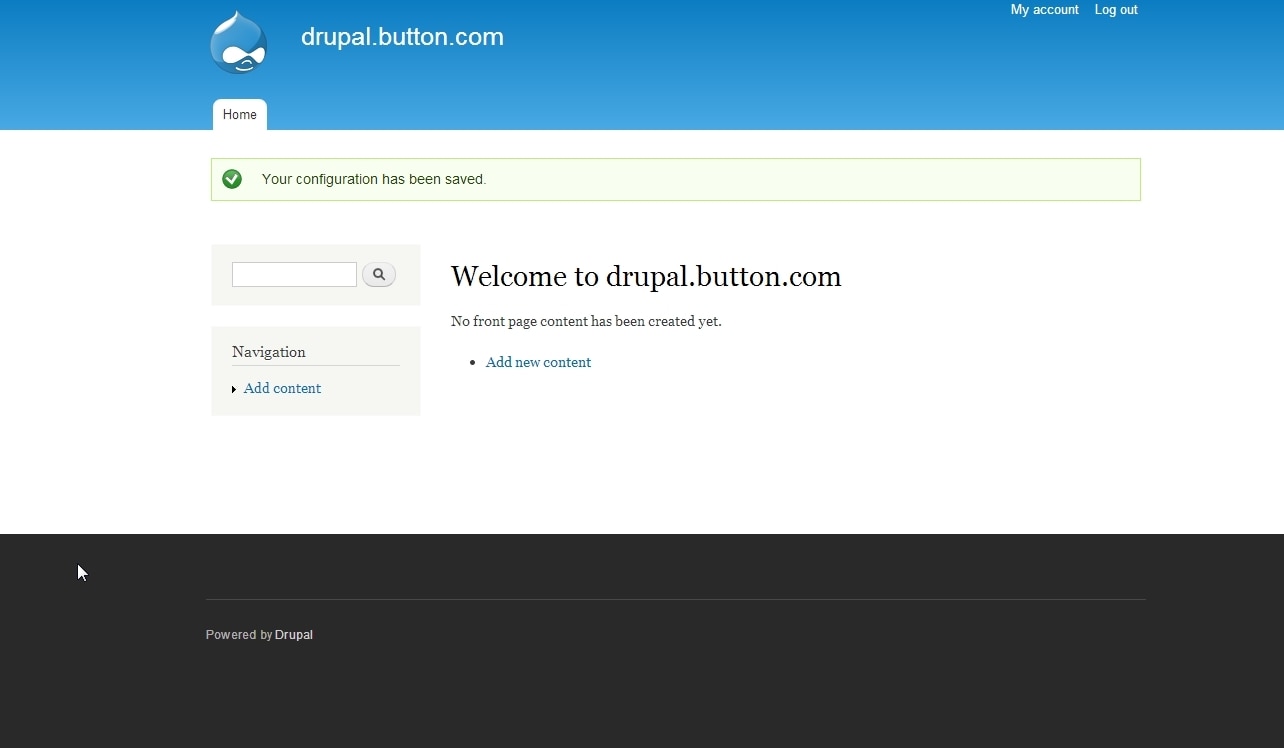1284x748 pixels.
Task: Click 'No front page content' text
Action: pyautogui.click(x=586, y=321)
